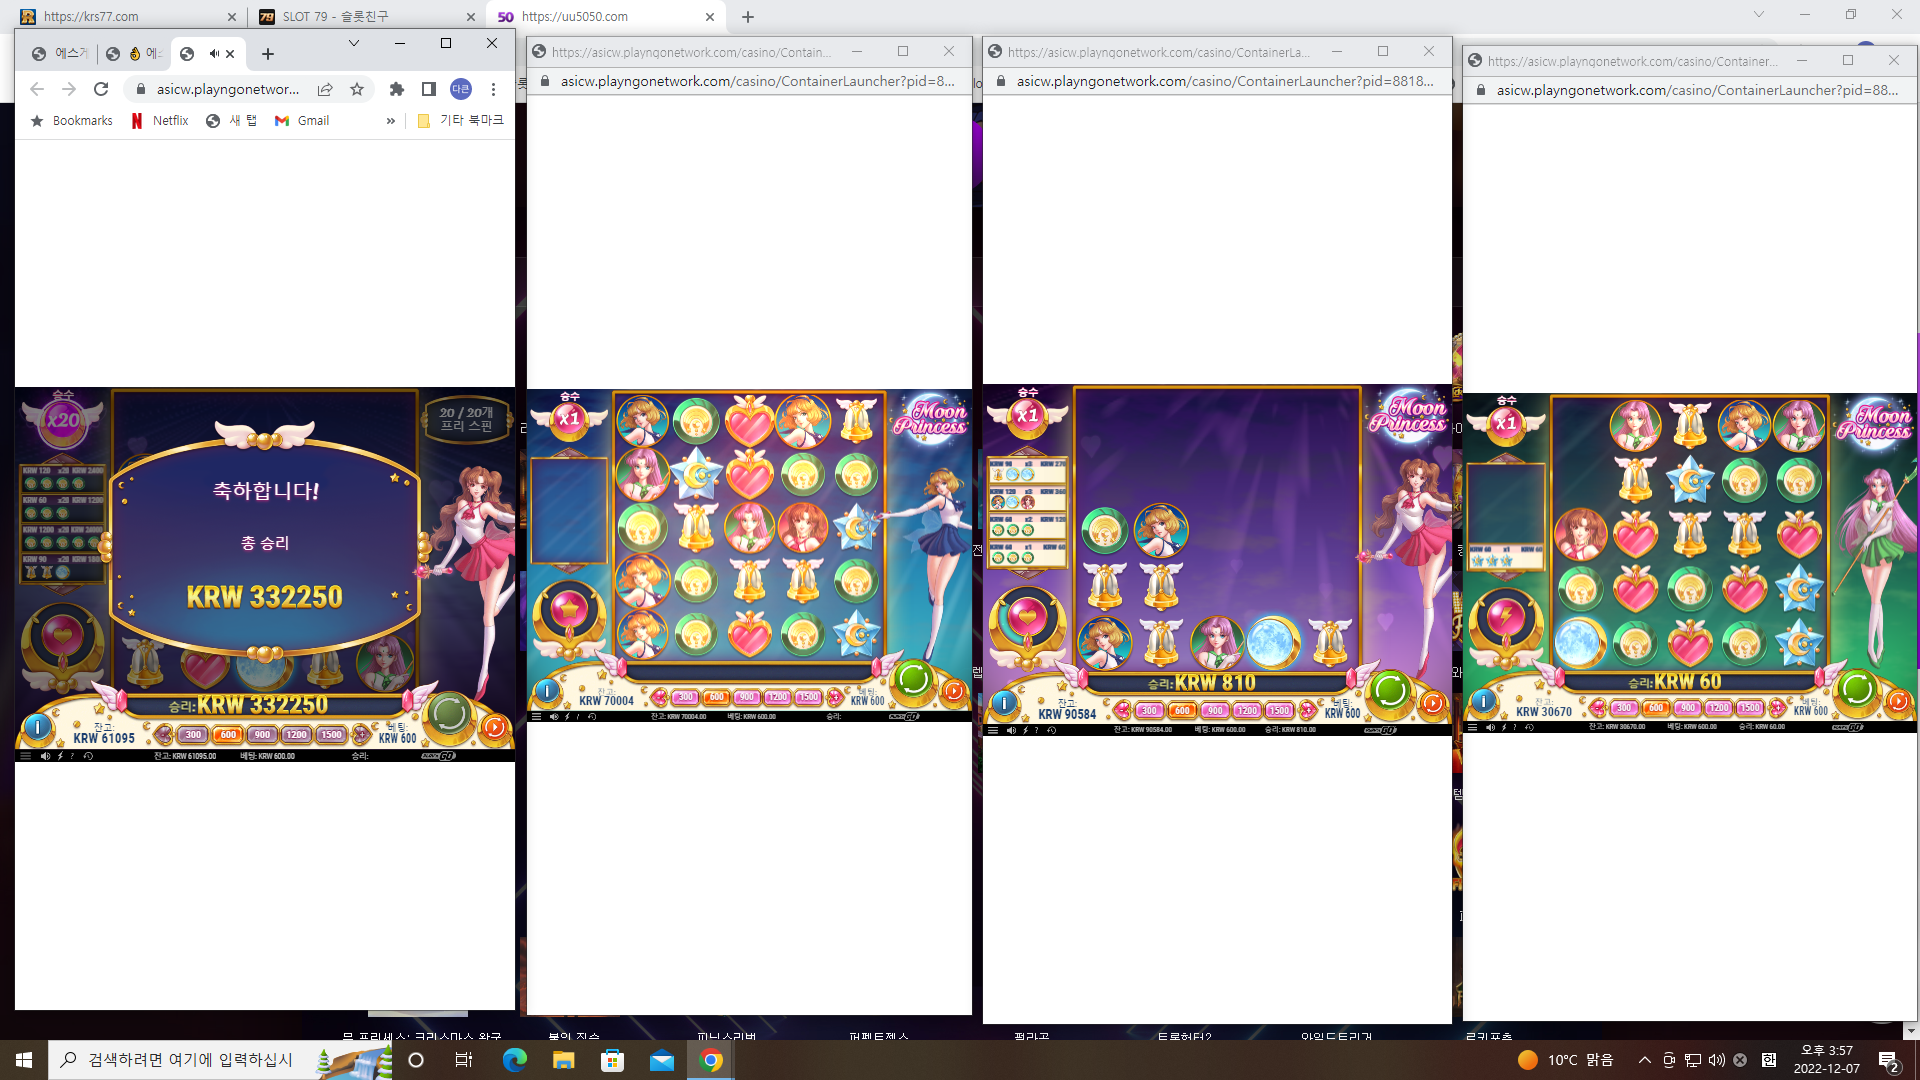The height and width of the screenshot is (1080, 1920).
Task: Toggle fast play lightning in the KRW 90584 game
Action: coord(1025,730)
